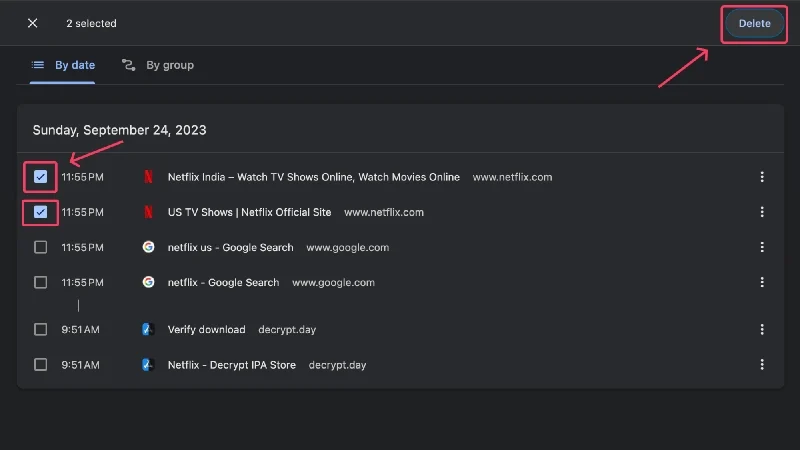
Task: Click the X to clear selection
Action: click(33, 23)
